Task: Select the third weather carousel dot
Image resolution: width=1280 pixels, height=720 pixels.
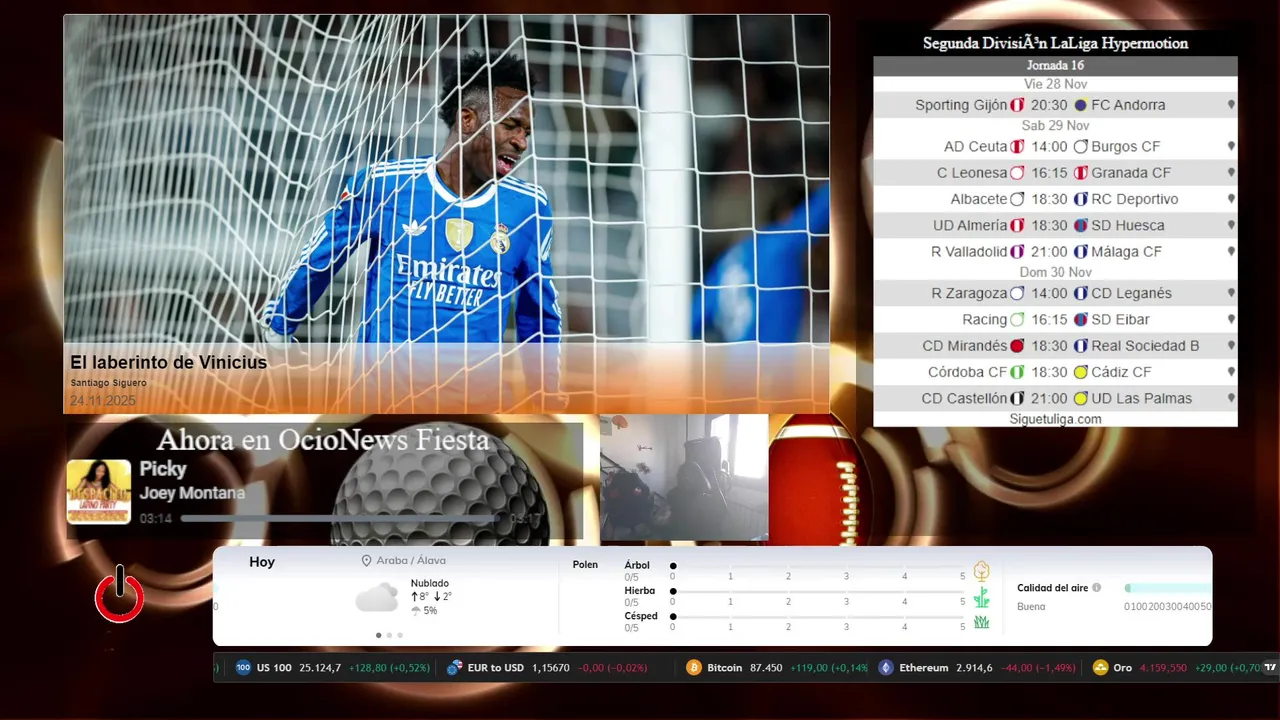Action: 400,635
